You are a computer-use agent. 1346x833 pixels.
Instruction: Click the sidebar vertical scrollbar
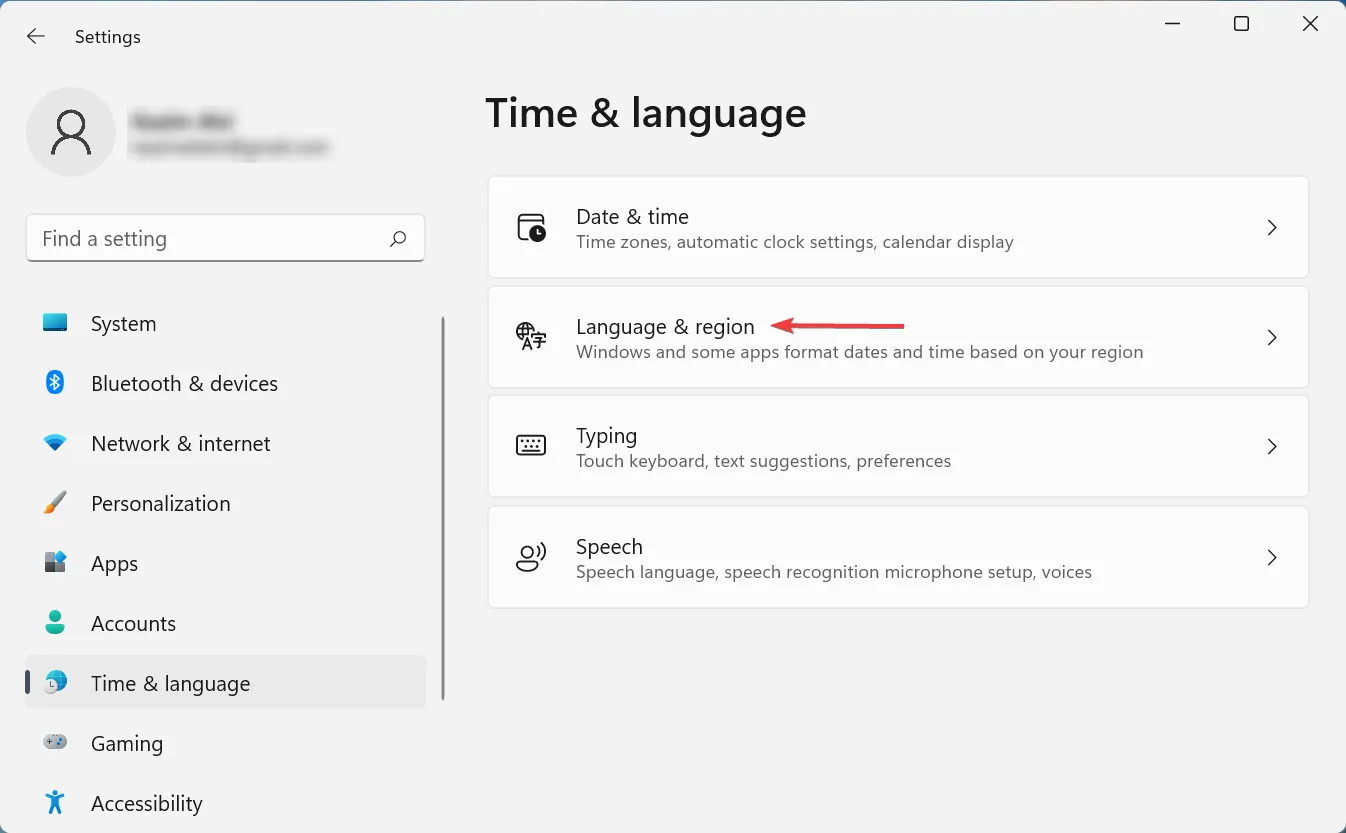click(x=443, y=508)
